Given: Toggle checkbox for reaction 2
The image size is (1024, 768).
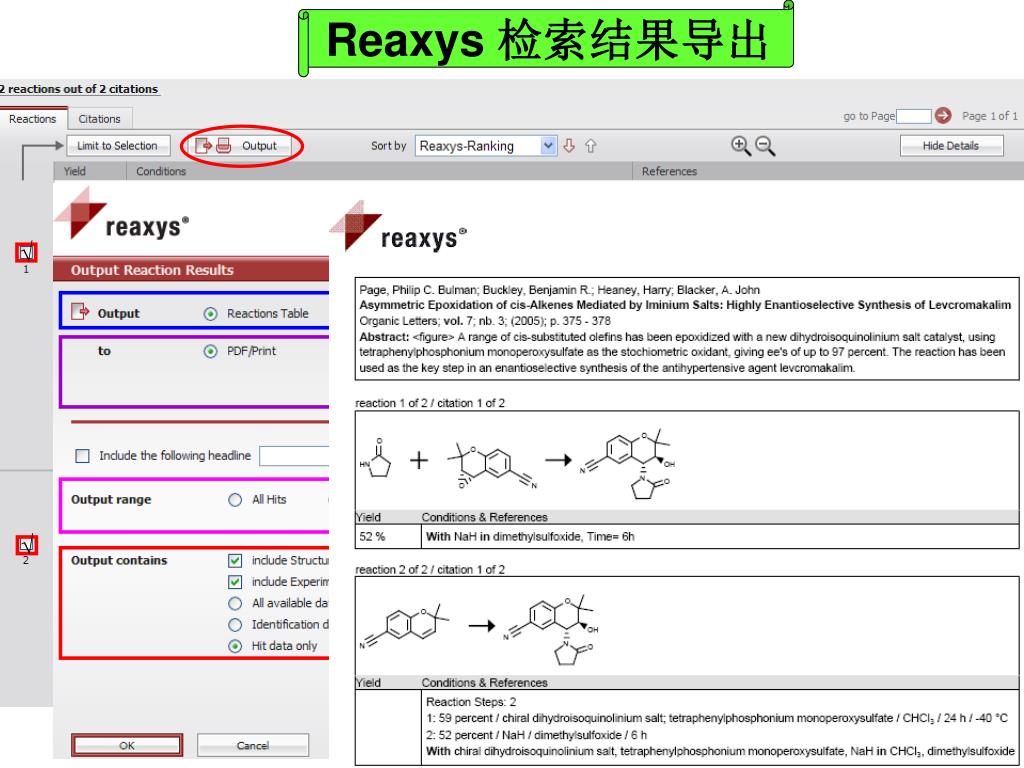Looking at the screenshot, I should pos(26,545).
